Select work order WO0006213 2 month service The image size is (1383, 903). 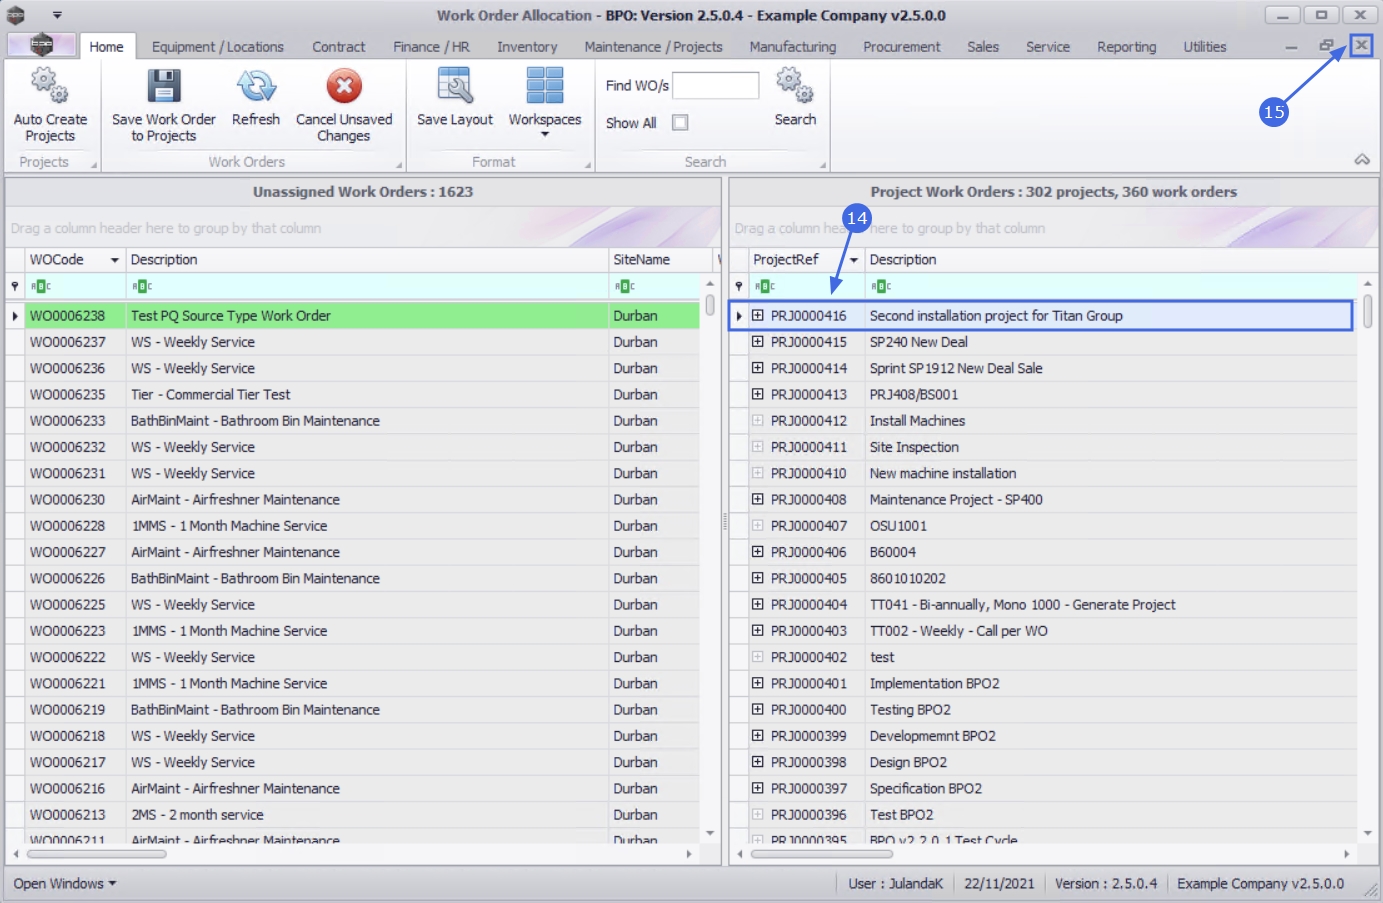coord(353,814)
